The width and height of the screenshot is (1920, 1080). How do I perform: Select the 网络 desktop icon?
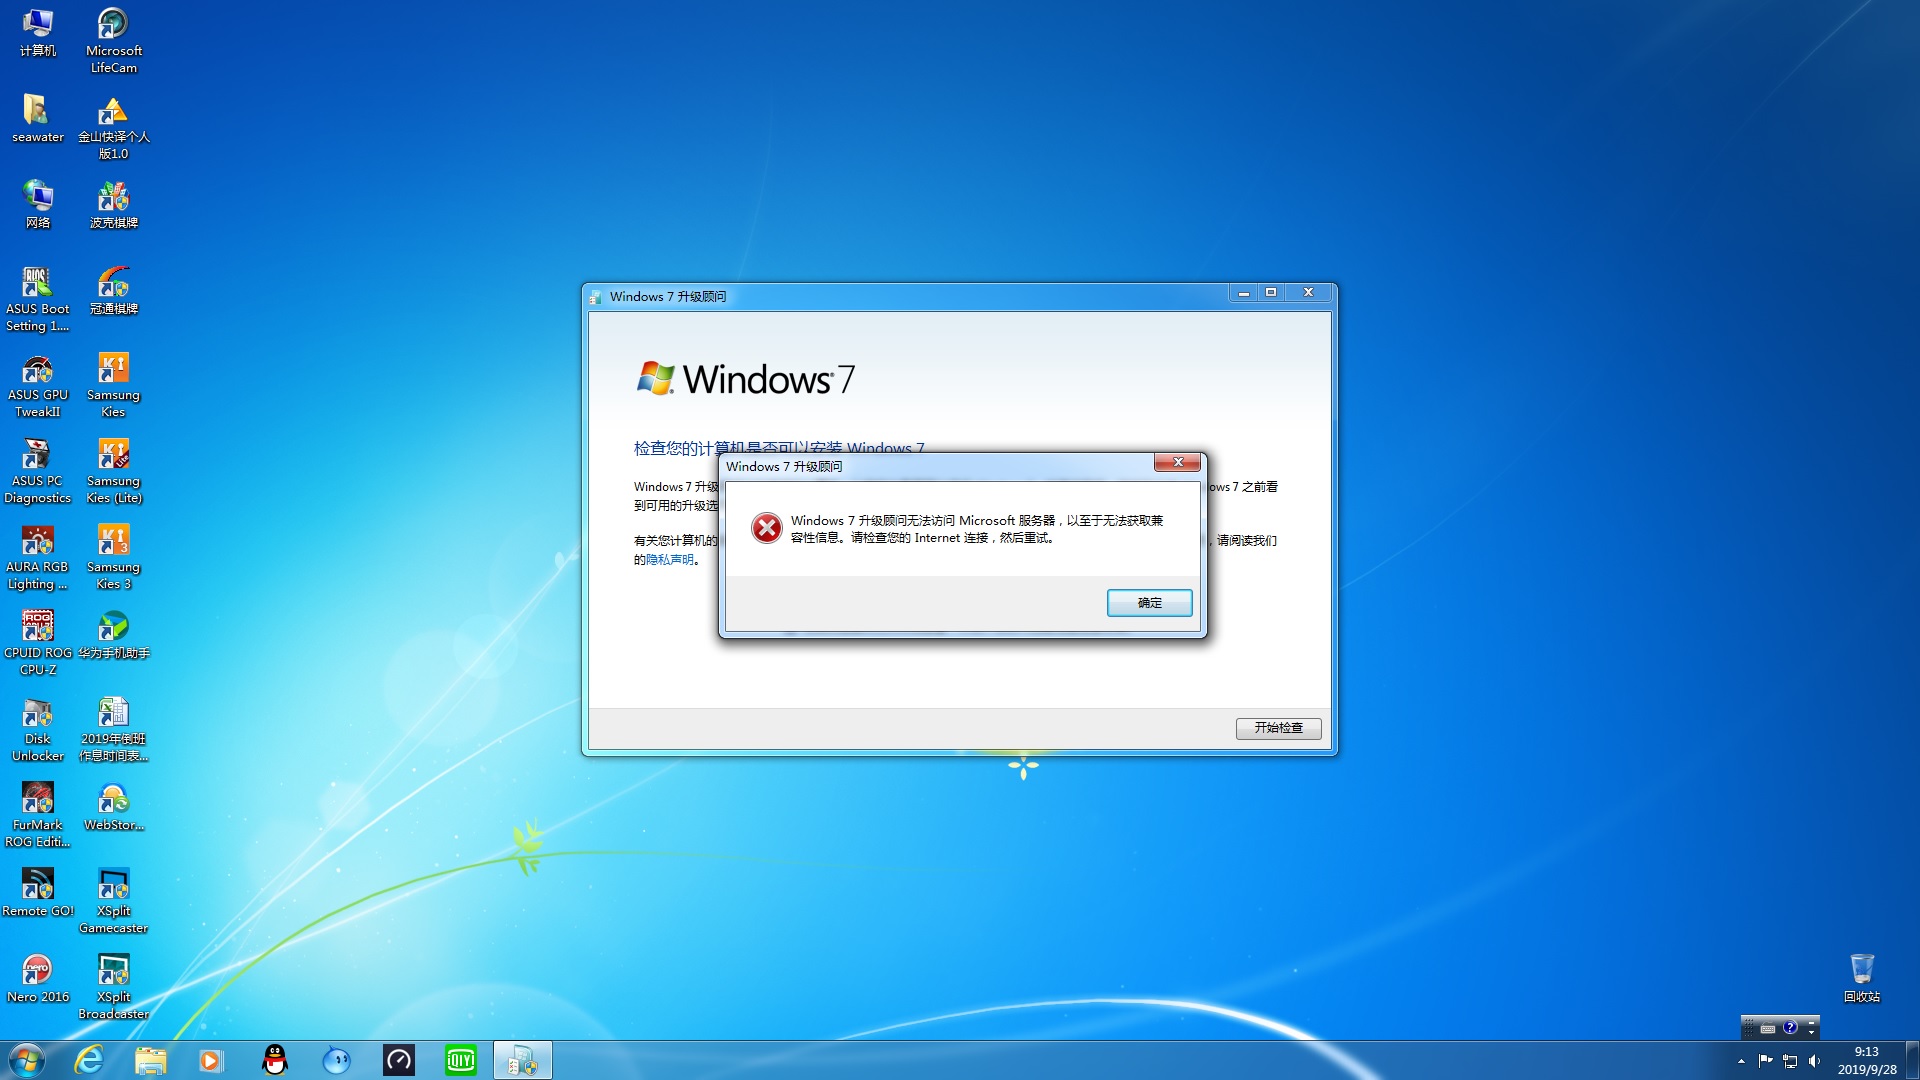[x=38, y=204]
